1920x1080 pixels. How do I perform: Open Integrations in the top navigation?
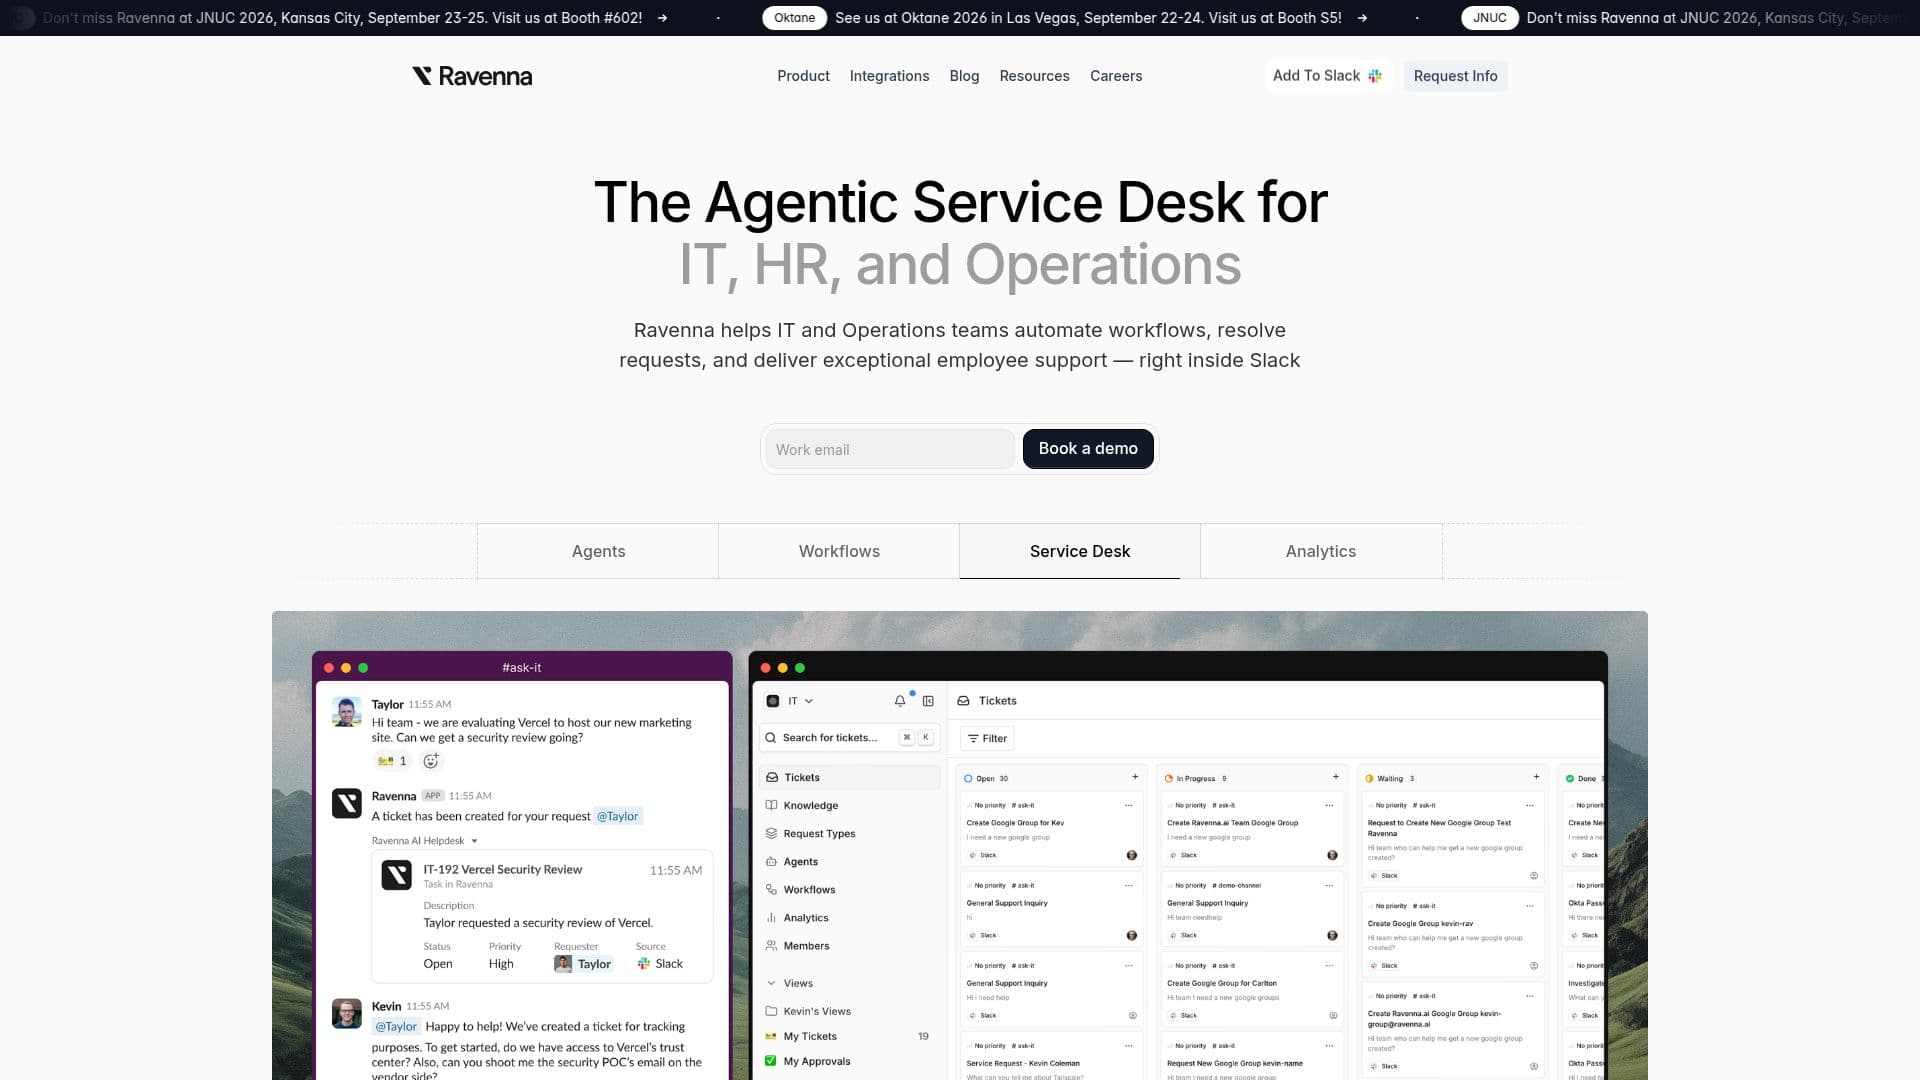(x=889, y=76)
